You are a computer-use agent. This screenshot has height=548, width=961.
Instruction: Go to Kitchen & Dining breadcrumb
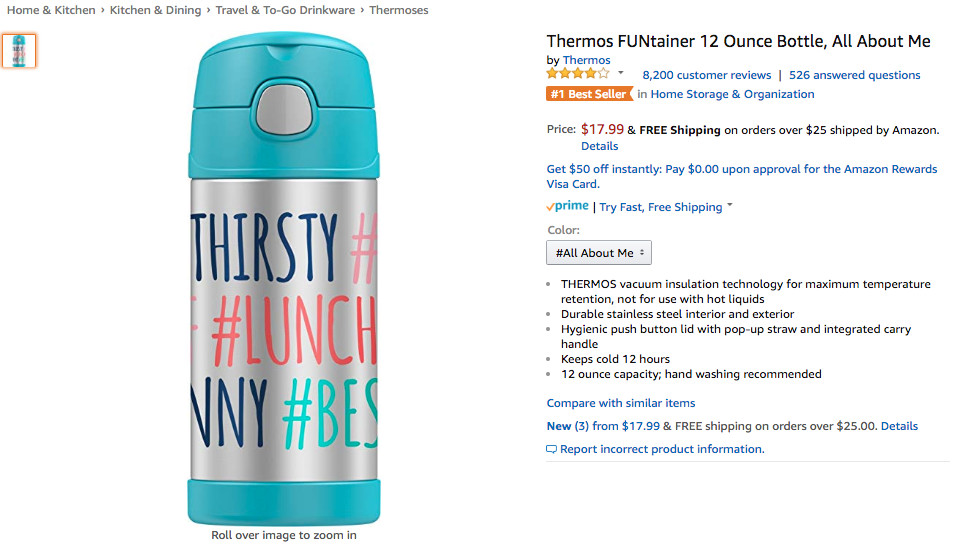(157, 10)
